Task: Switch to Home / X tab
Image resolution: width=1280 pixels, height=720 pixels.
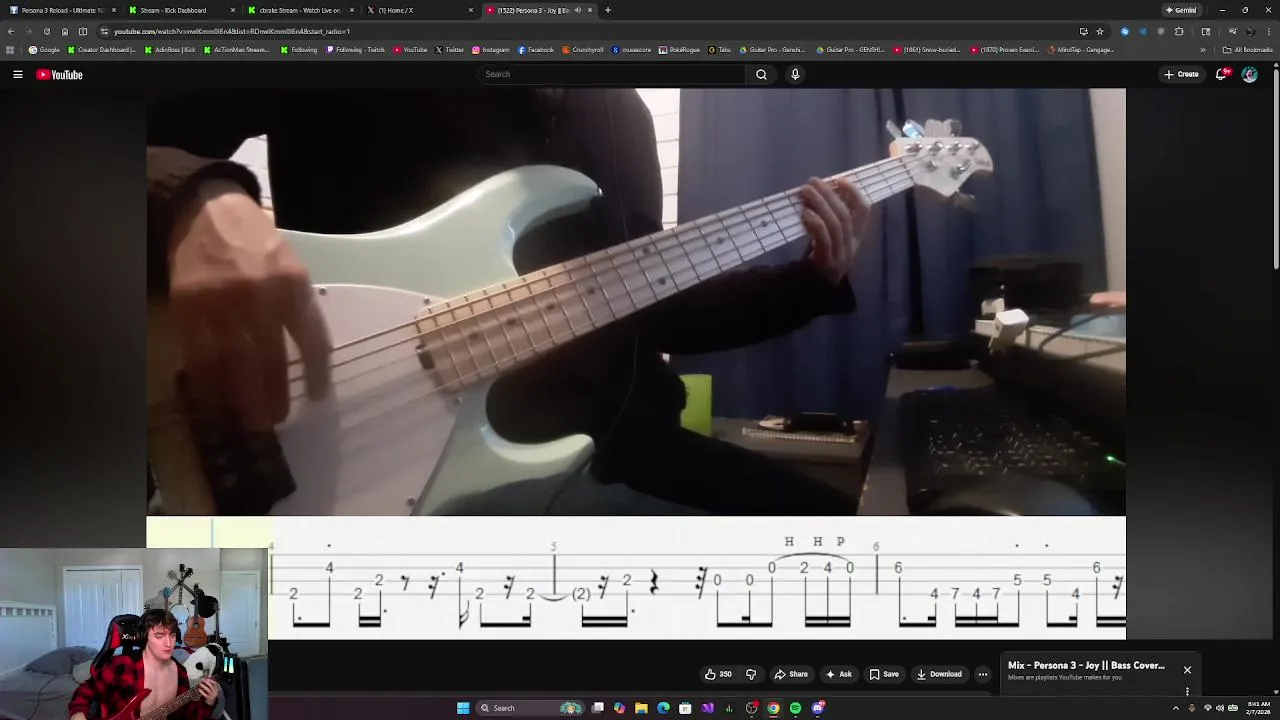Action: pyautogui.click(x=418, y=10)
